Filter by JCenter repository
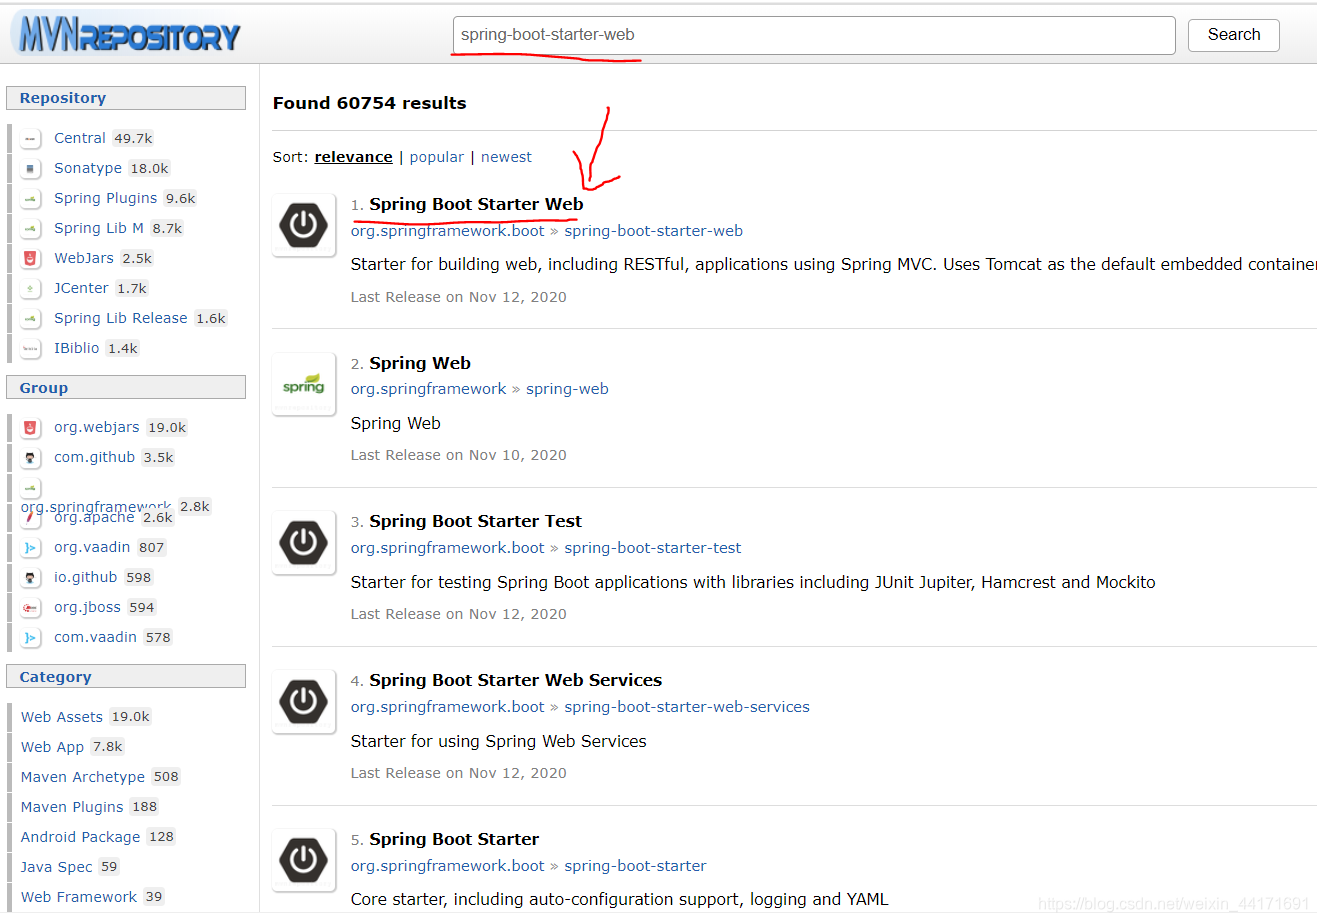 81,288
